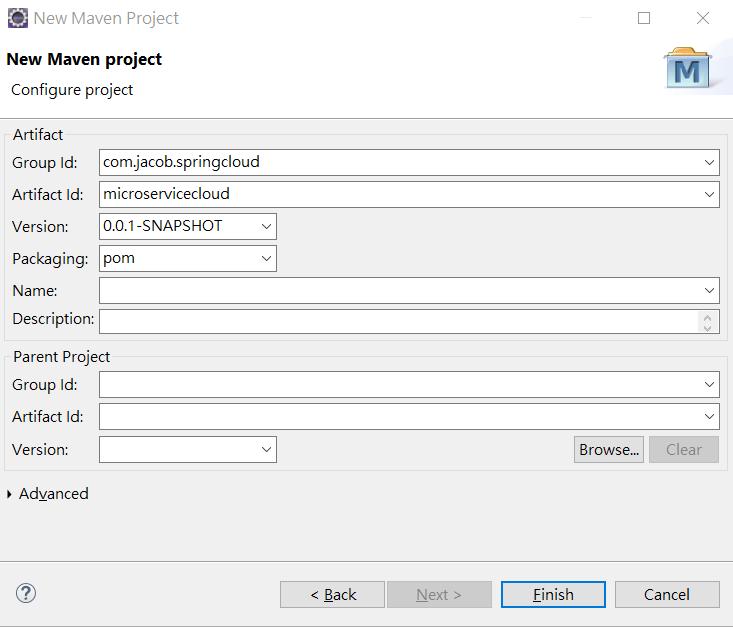
Task: Click the Finish button
Action: point(553,594)
